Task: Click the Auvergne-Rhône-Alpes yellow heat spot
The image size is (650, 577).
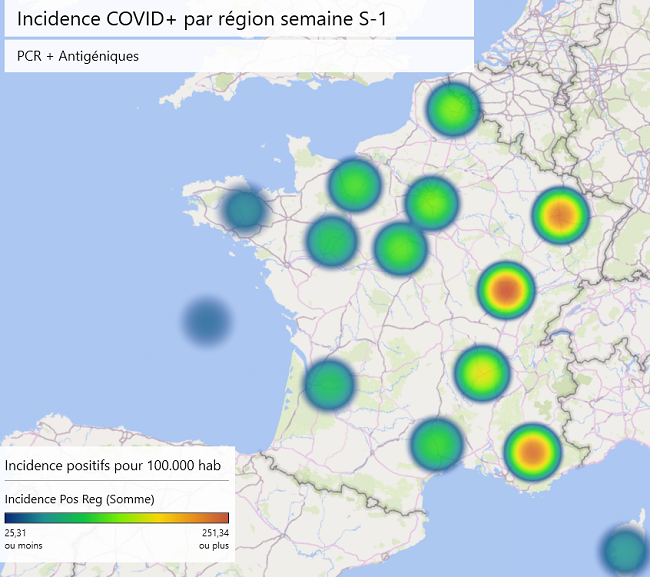Action: click(482, 373)
